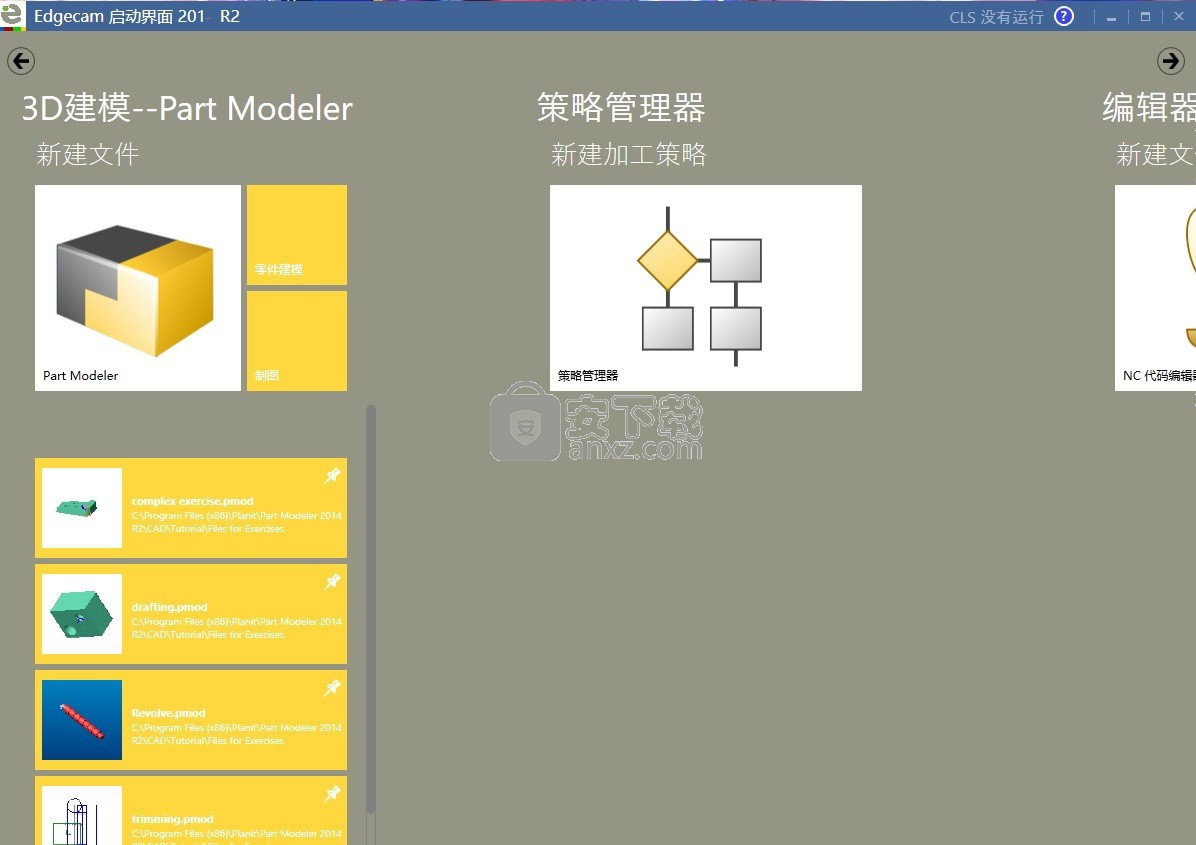The width and height of the screenshot is (1196, 845).
Task: Click the Edgecam 启动界面 window title
Action: [x=137, y=16]
